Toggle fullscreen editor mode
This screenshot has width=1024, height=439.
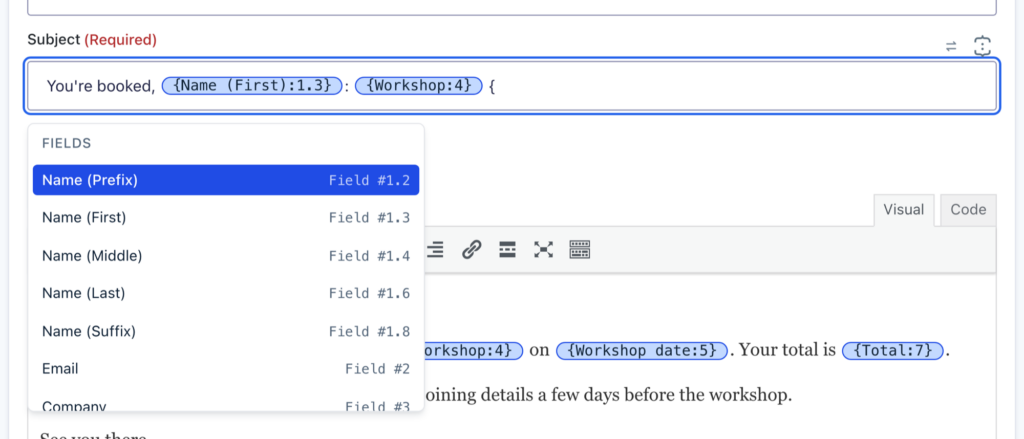(x=543, y=249)
